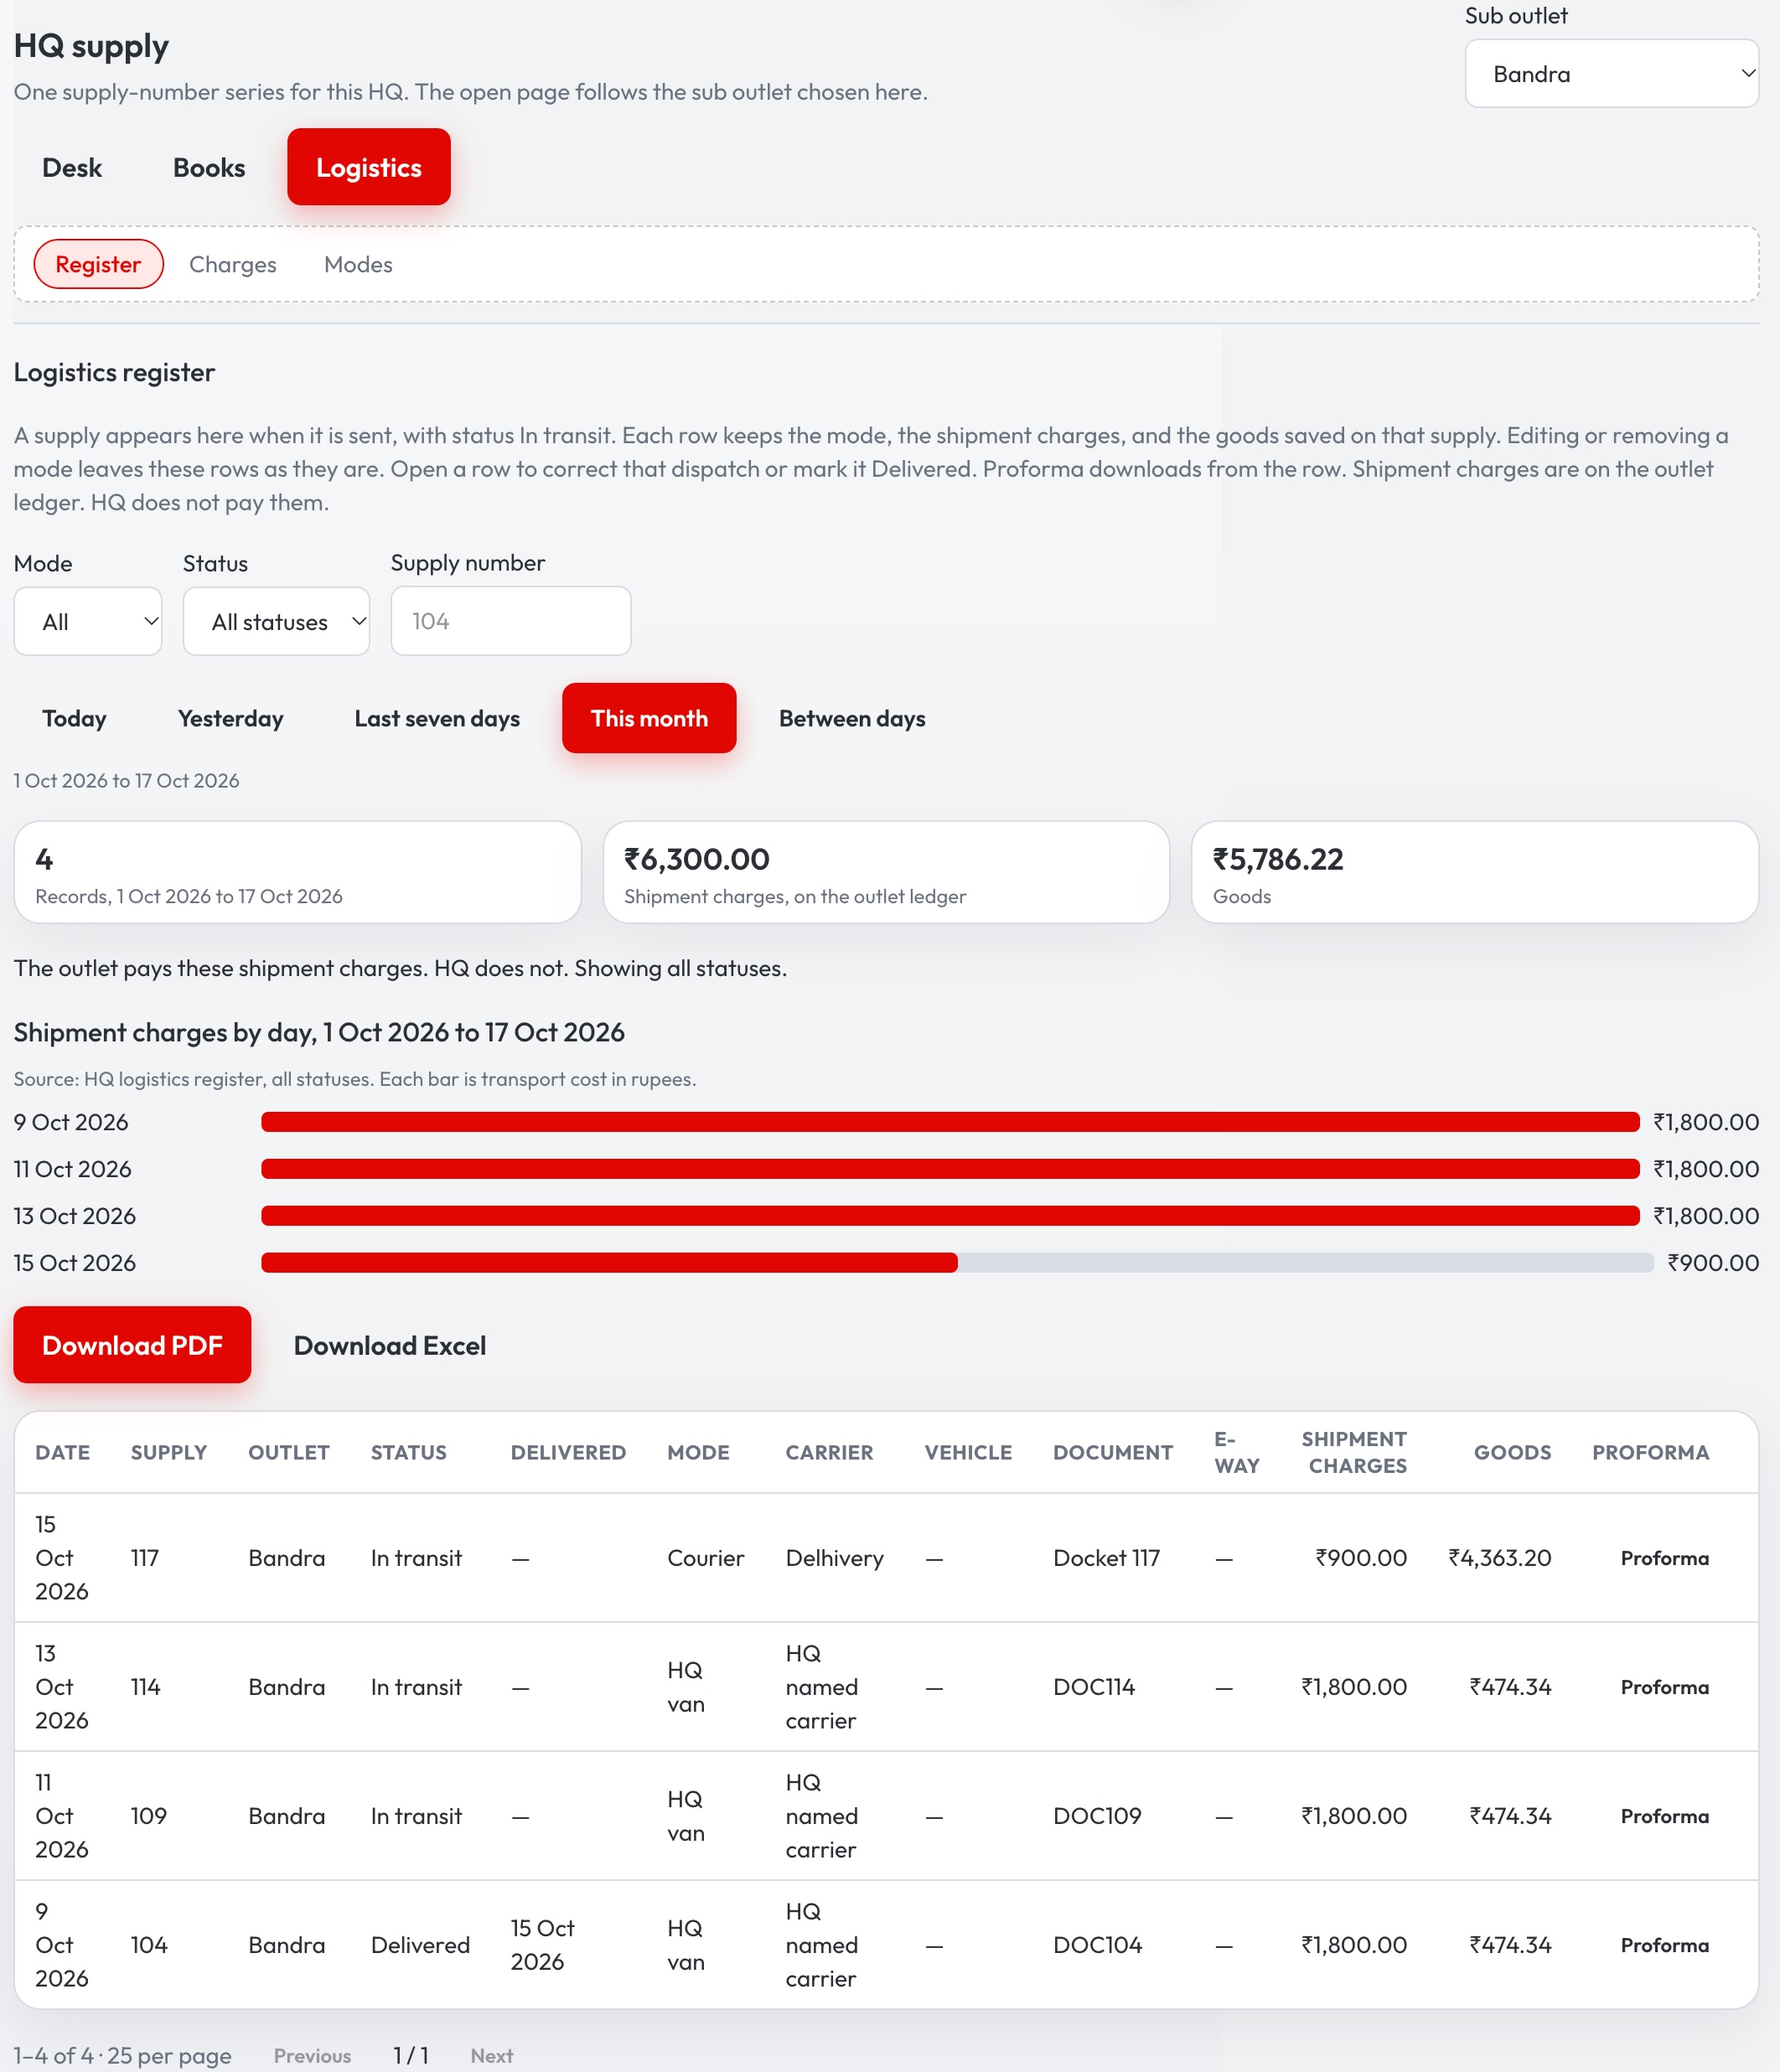Click the Docket 117 document cell
The image size is (1780, 2072).
coord(1106,1558)
